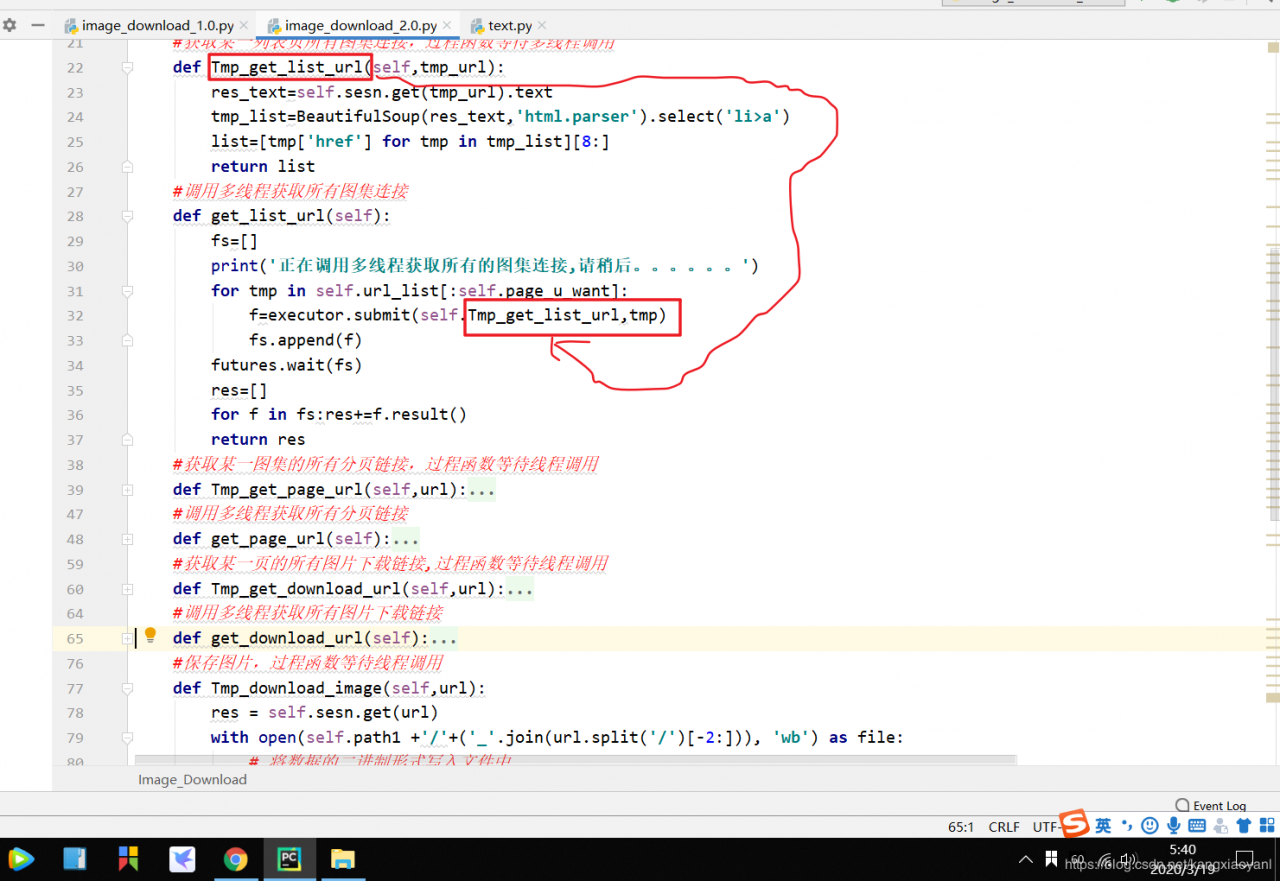Image resolution: width=1280 pixels, height=881 pixels.
Task: Show hidden system tray icons chevron
Action: [1026, 859]
